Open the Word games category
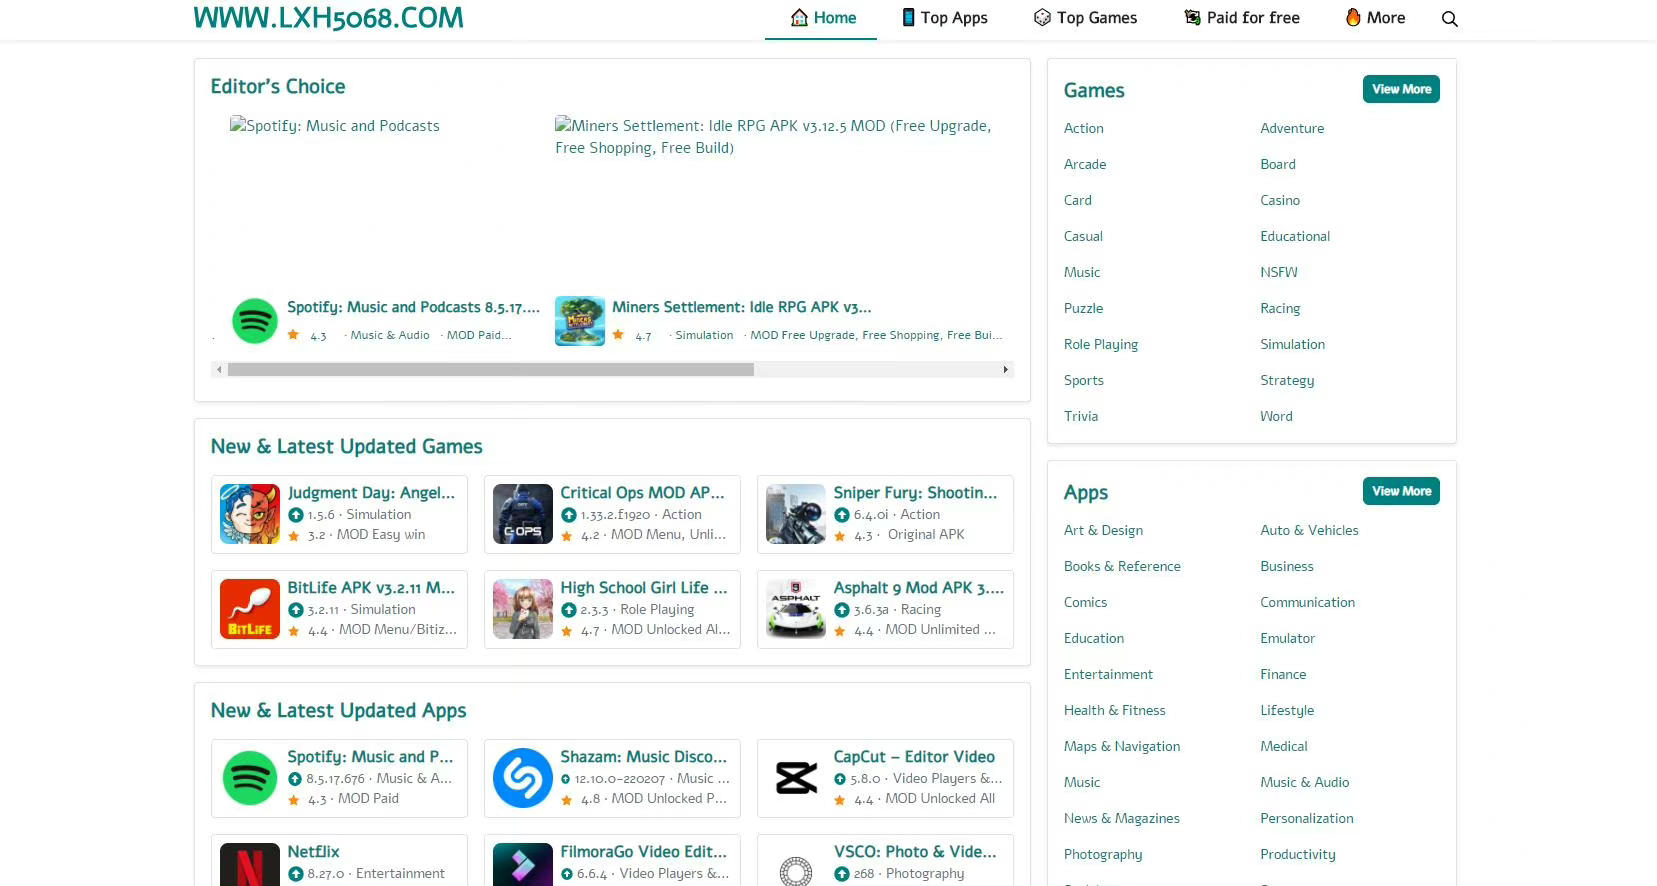Viewport: 1657px width, 886px height. pyautogui.click(x=1276, y=416)
